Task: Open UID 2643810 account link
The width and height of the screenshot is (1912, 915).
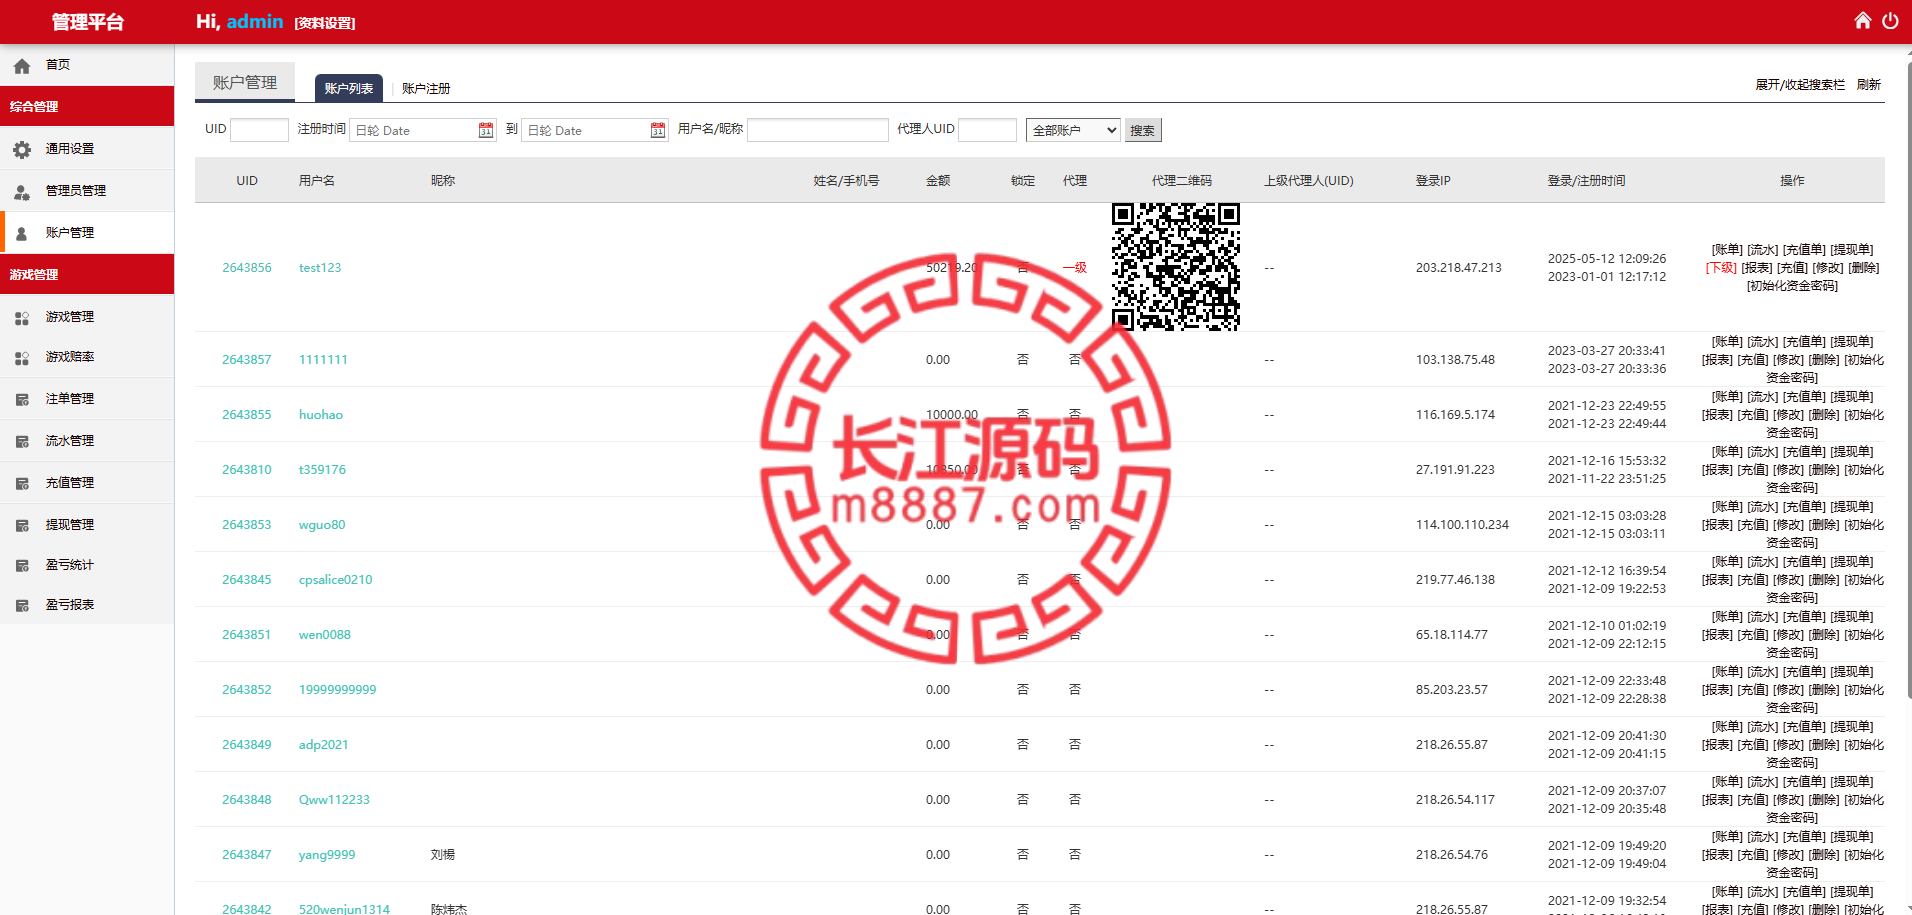Action: point(247,470)
